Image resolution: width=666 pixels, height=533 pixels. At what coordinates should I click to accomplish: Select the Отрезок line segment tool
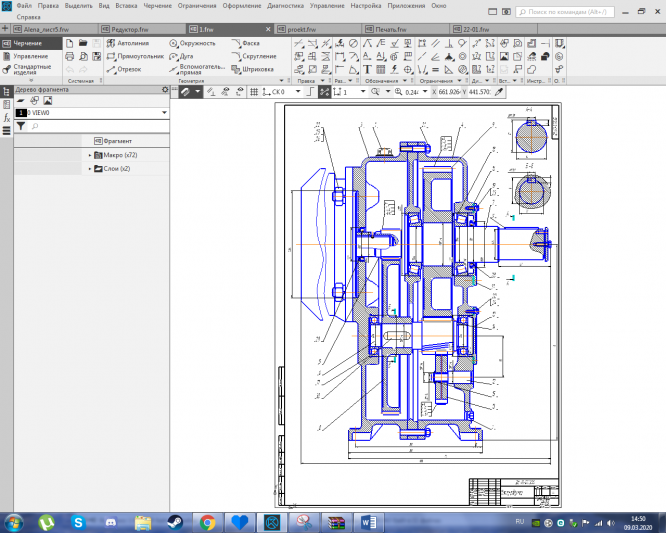click(x=124, y=69)
